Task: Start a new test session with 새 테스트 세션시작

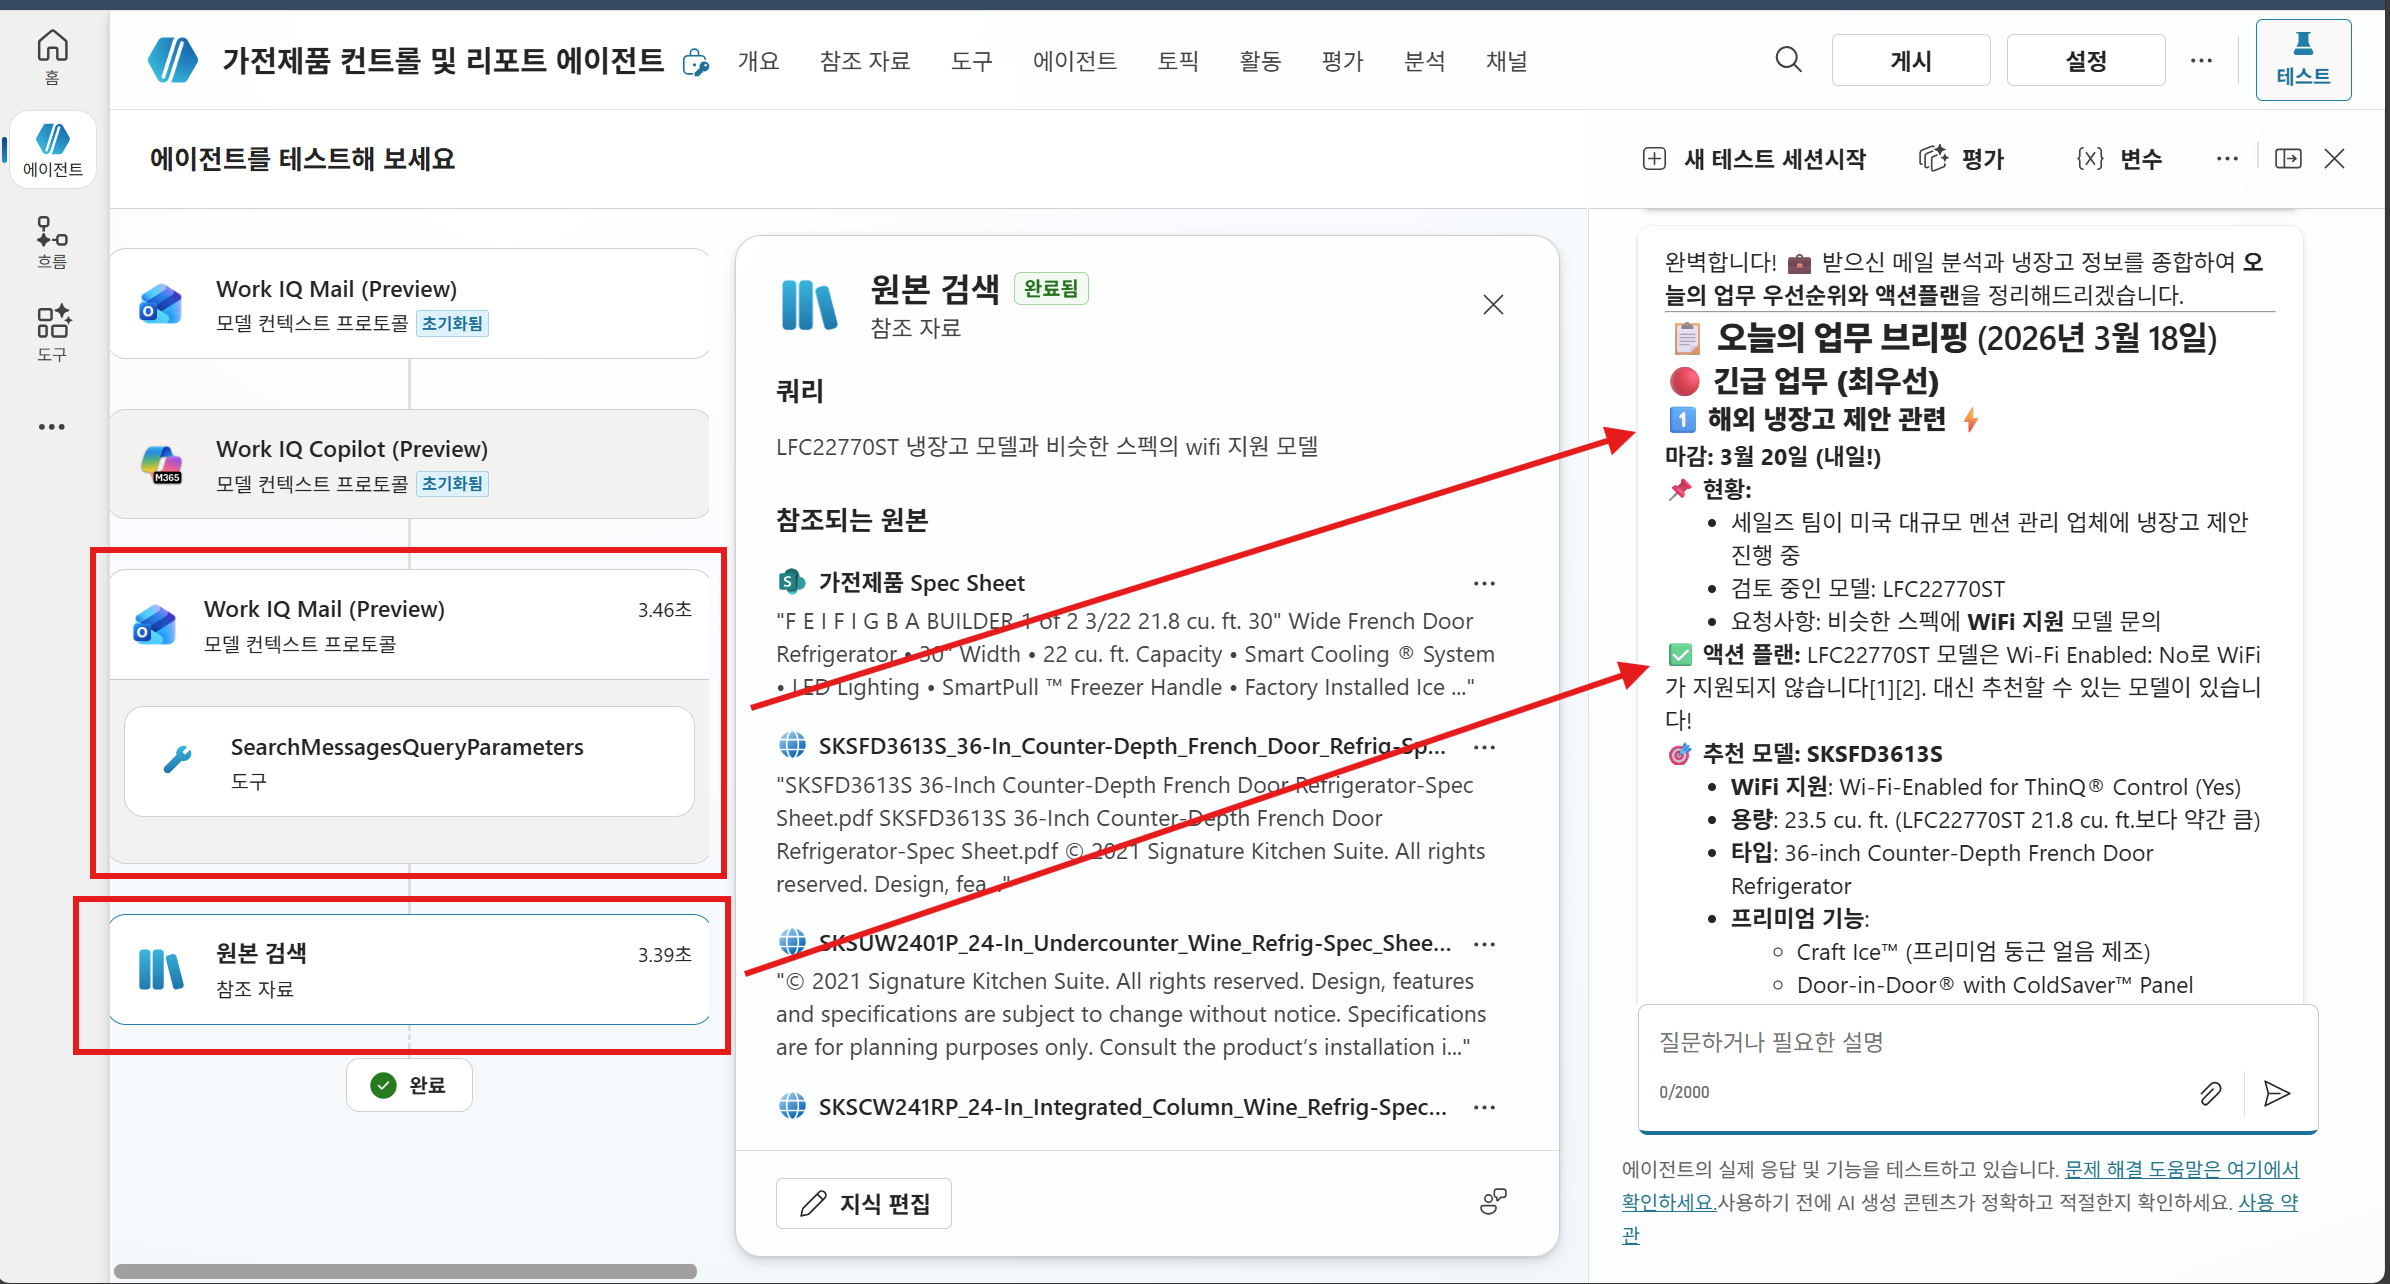Action: [1755, 159]
